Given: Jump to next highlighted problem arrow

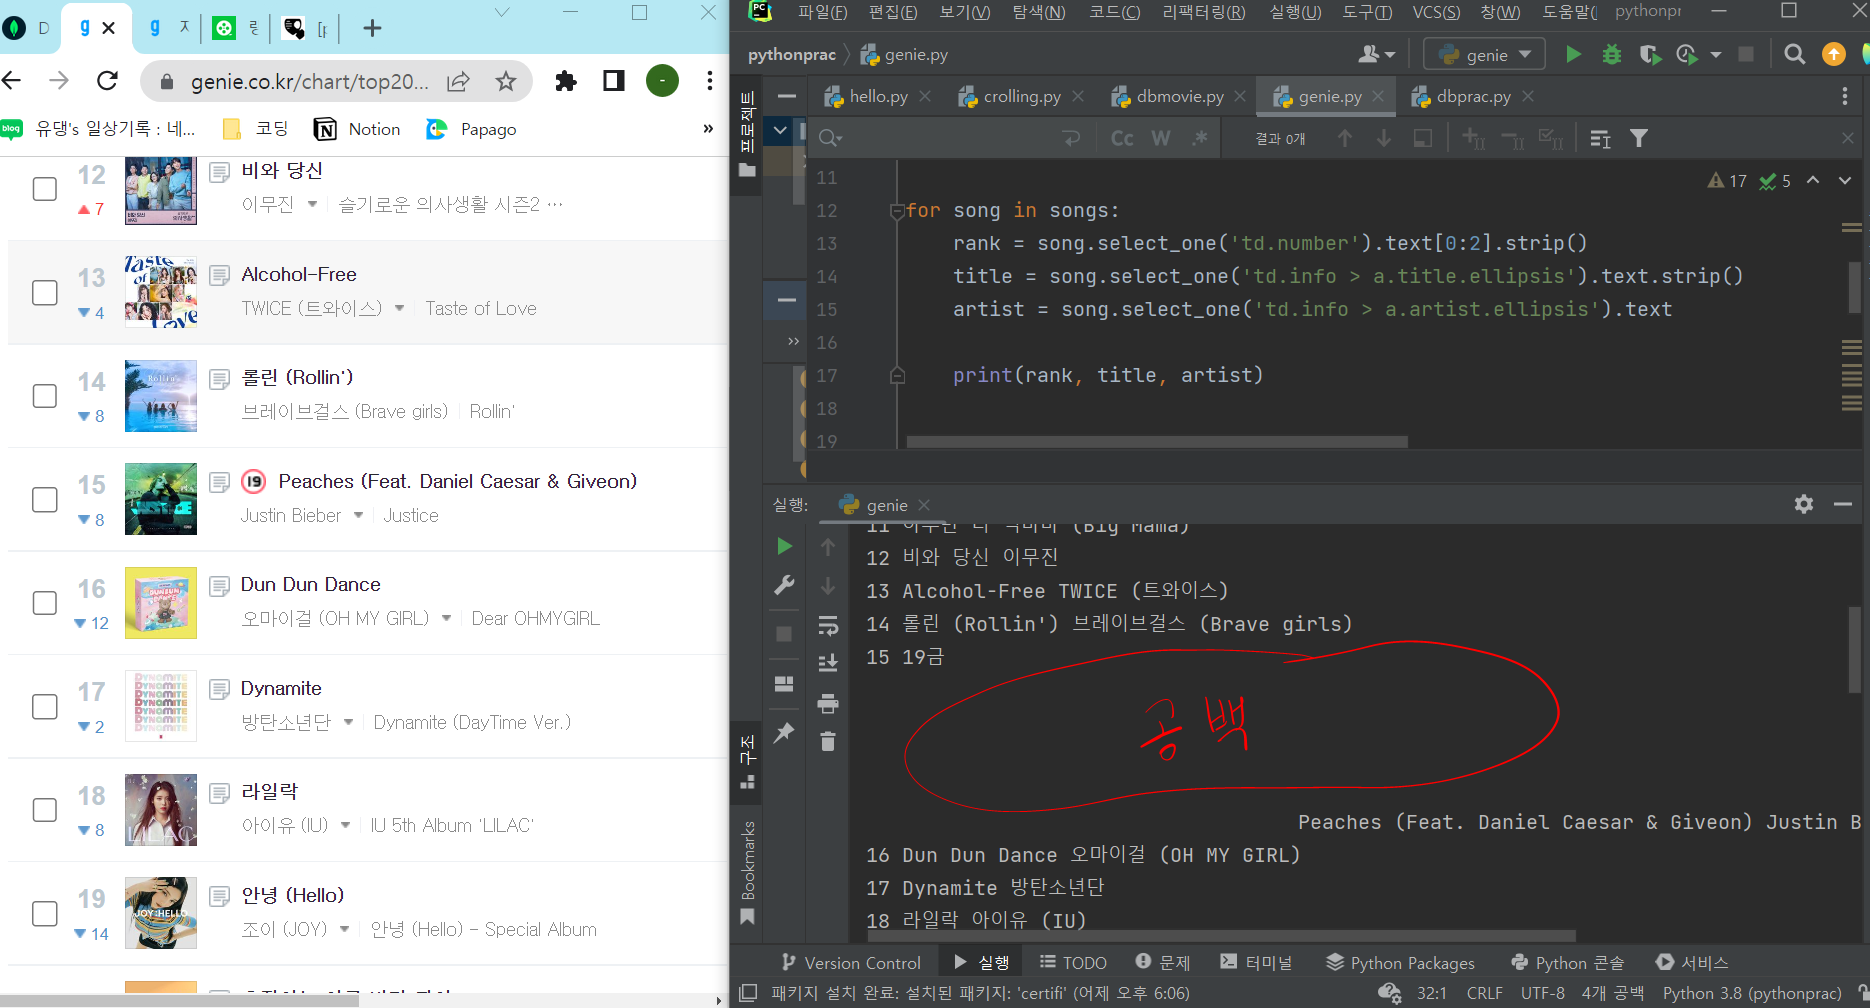Looking at the screenshot, I should tap(1845, 181).
